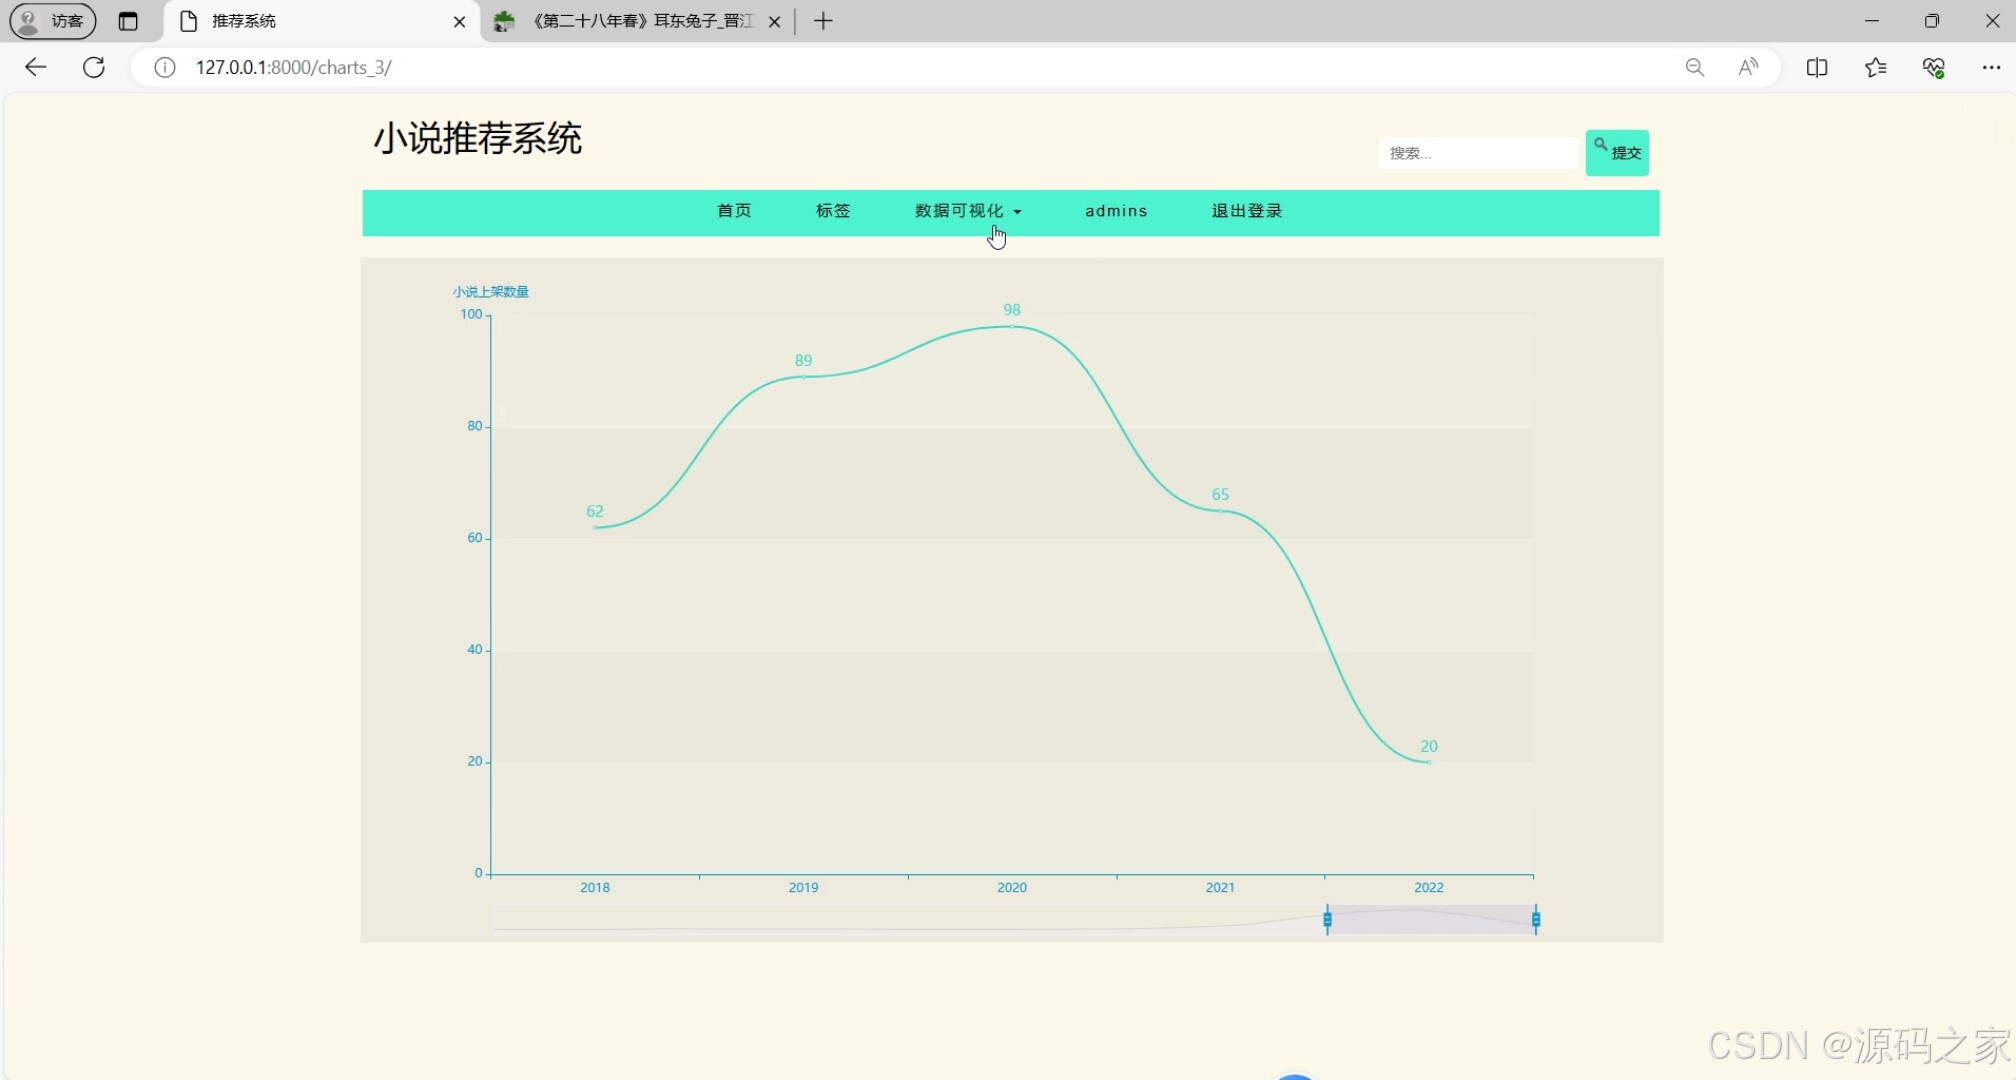Switch to the 第二十八年春 browser tab
This screenshot has width=2016, height=1080.
[x=640, y=21]
